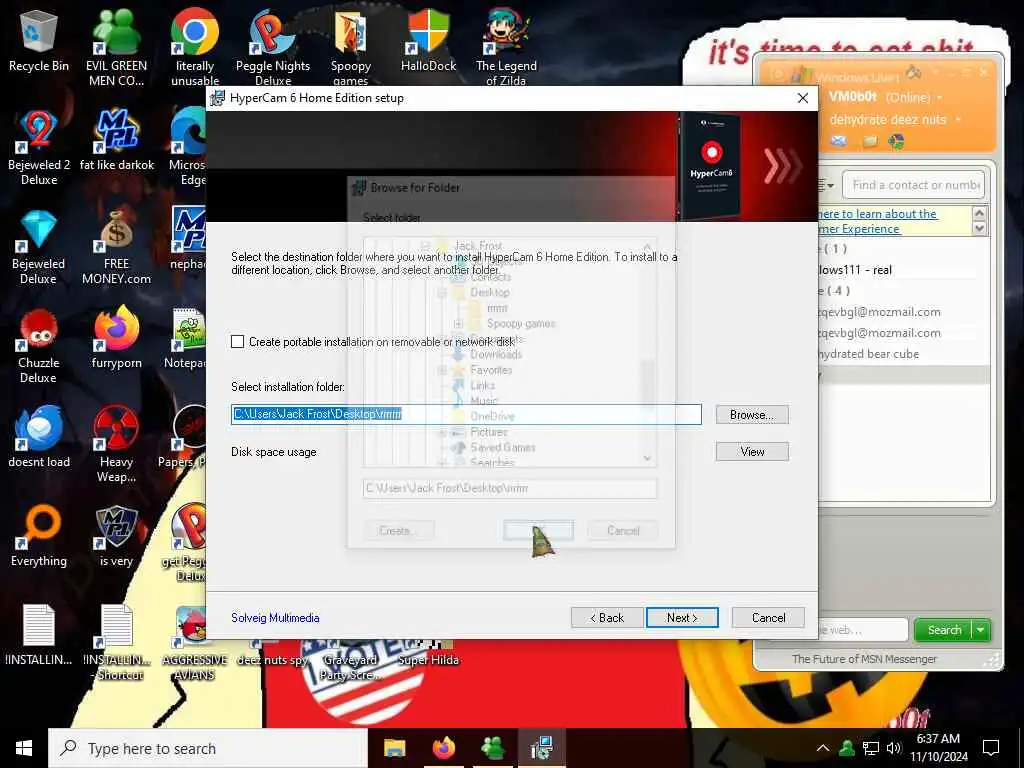This screenshot has width=1024, height=768.
Task: Go back with the < Back button
Action: [x=607, y=618]
